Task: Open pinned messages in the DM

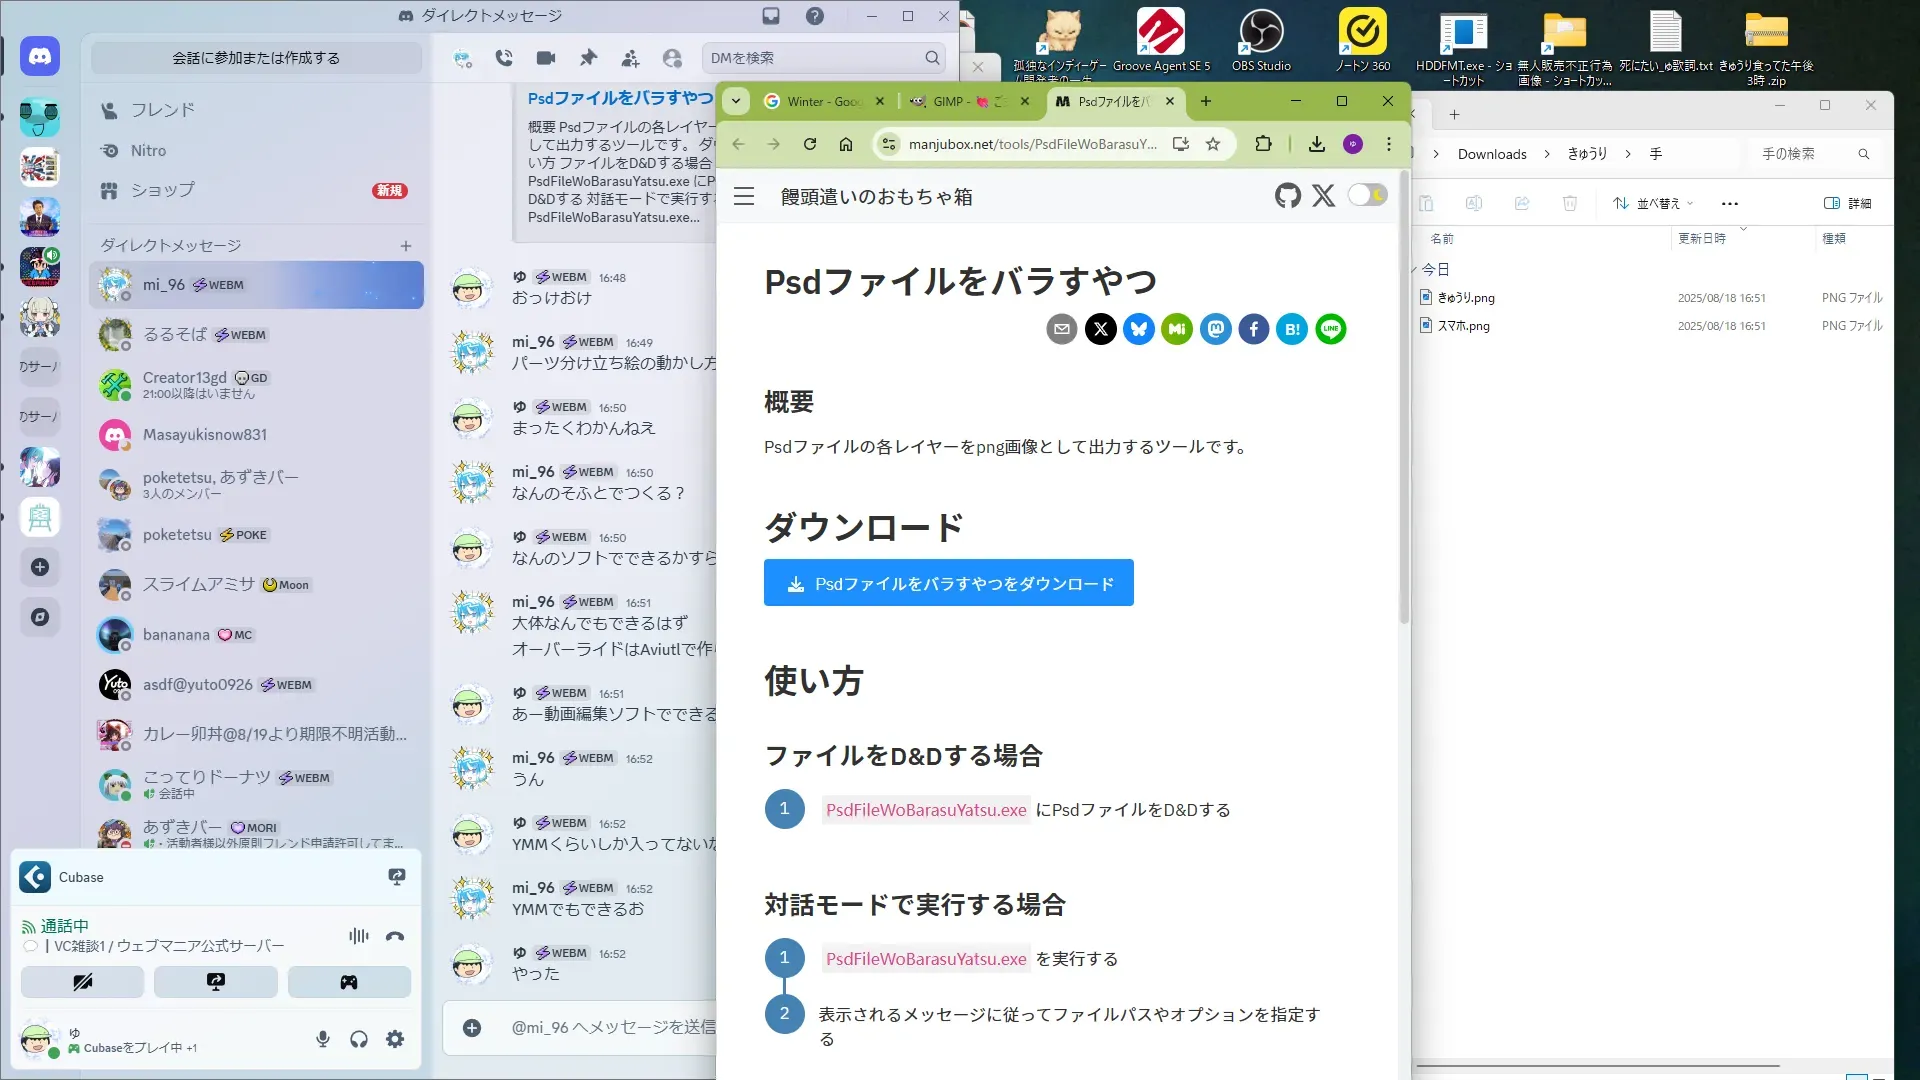Action: coord(588,58)
